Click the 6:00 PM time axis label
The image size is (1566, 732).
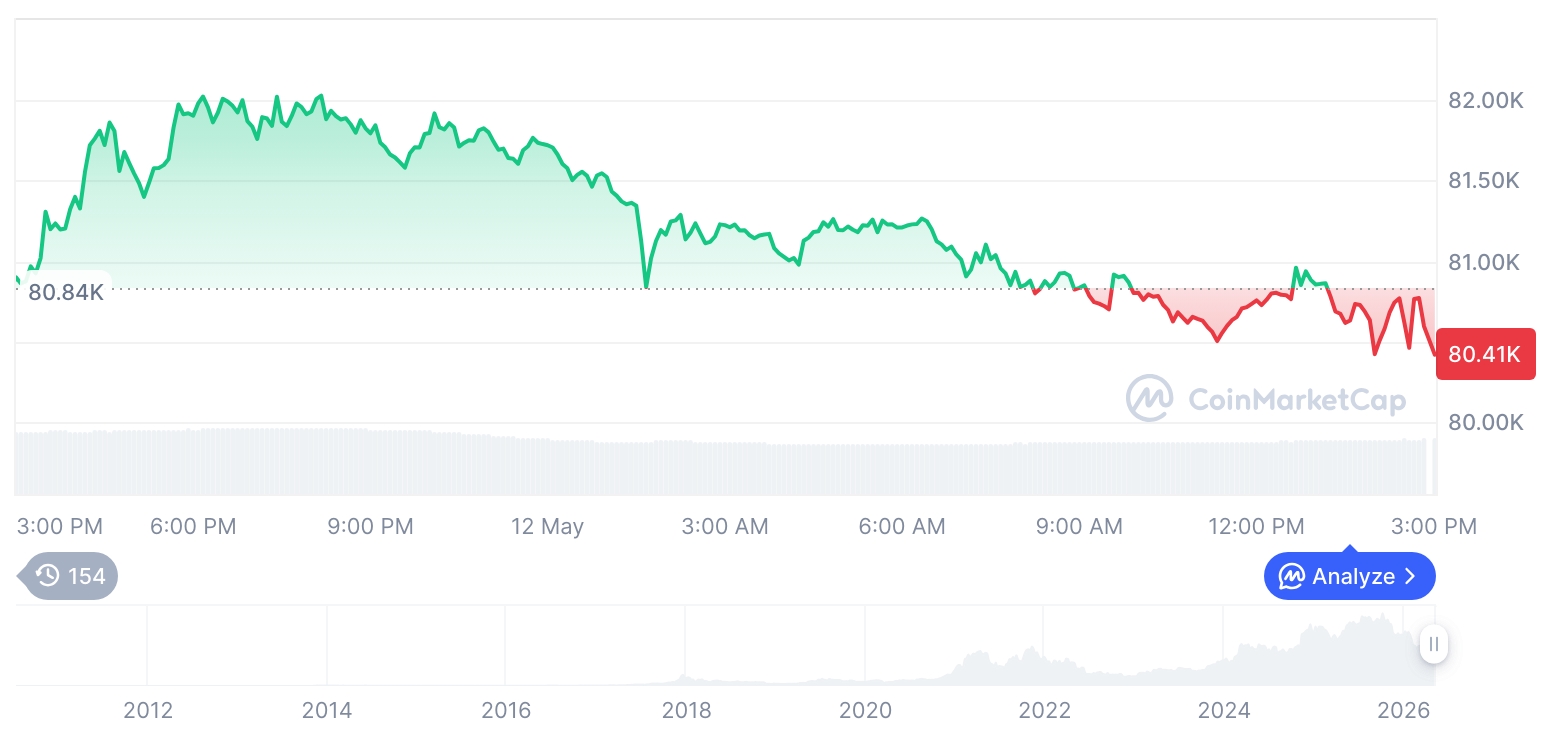193,526
